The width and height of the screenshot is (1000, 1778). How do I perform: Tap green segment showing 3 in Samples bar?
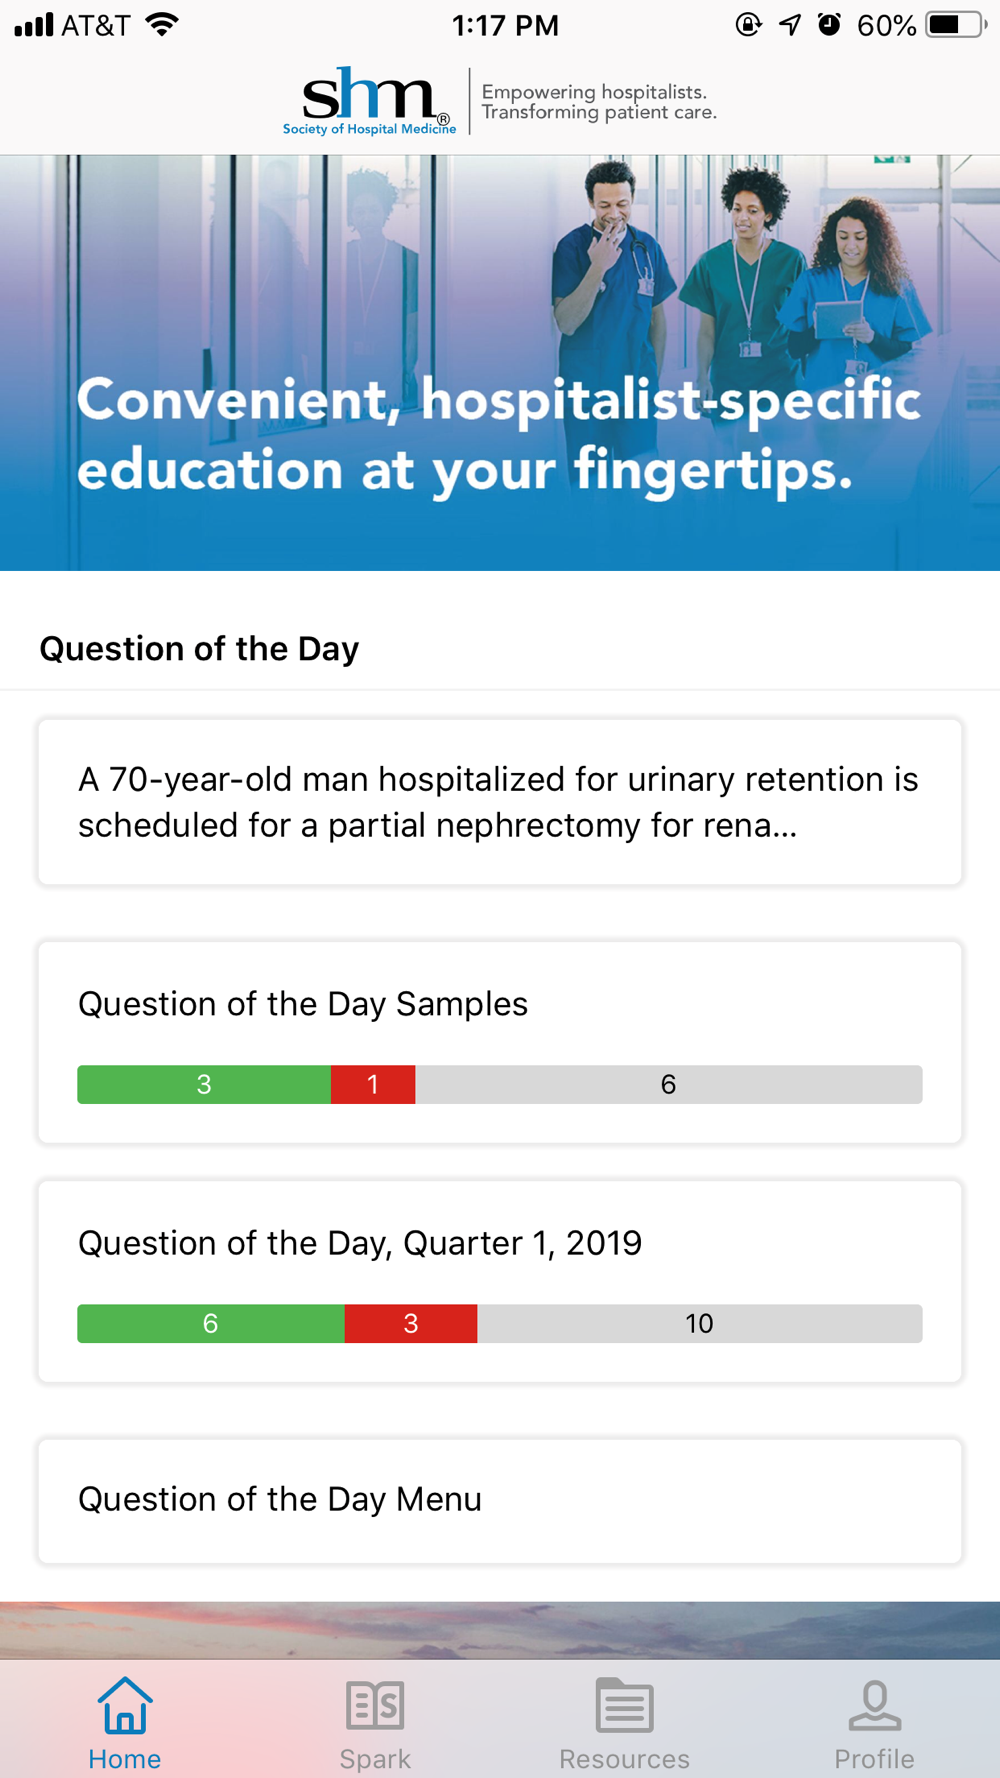(x=204, y=1085)
